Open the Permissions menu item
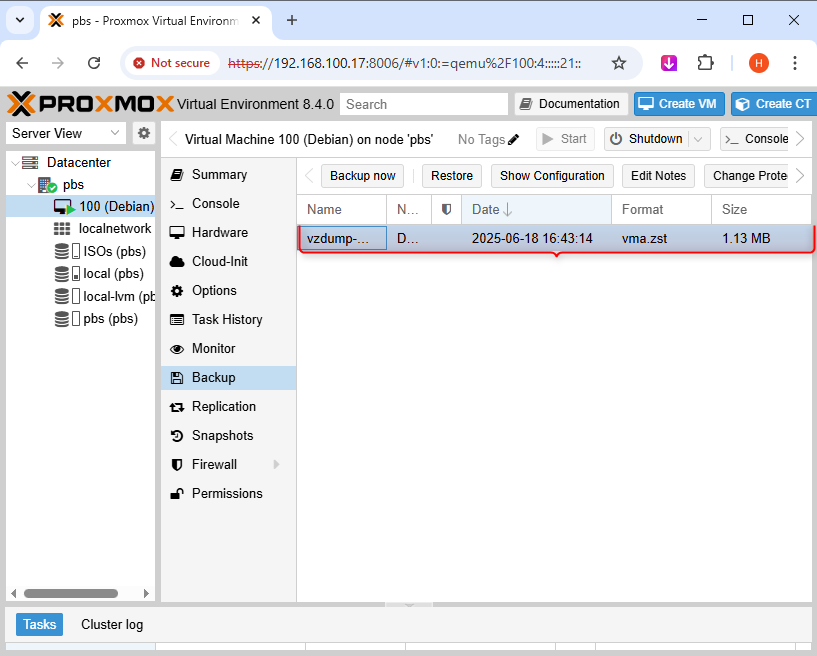 point(228,493)
